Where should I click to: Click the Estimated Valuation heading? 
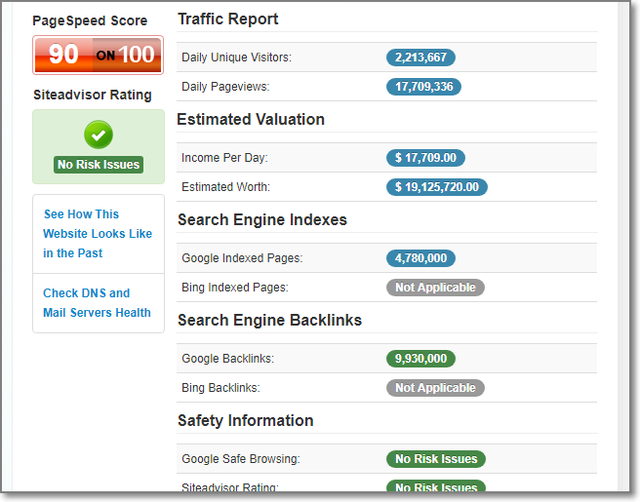[251, 119]
